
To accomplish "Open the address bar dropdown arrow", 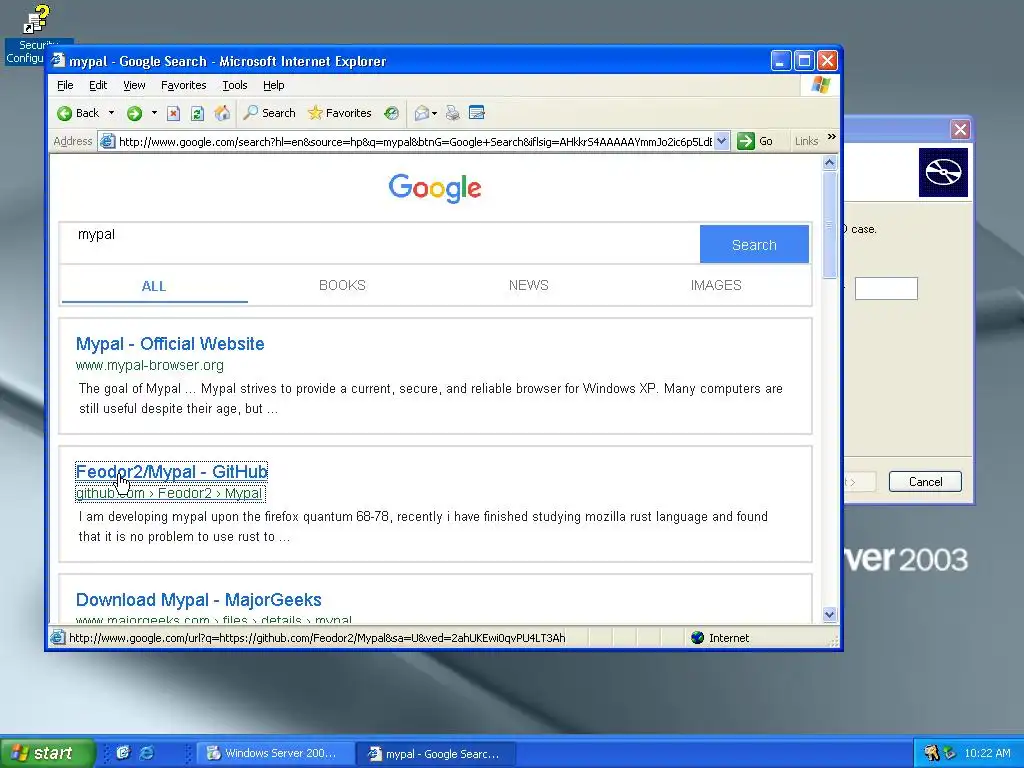I will coord(721,141).
